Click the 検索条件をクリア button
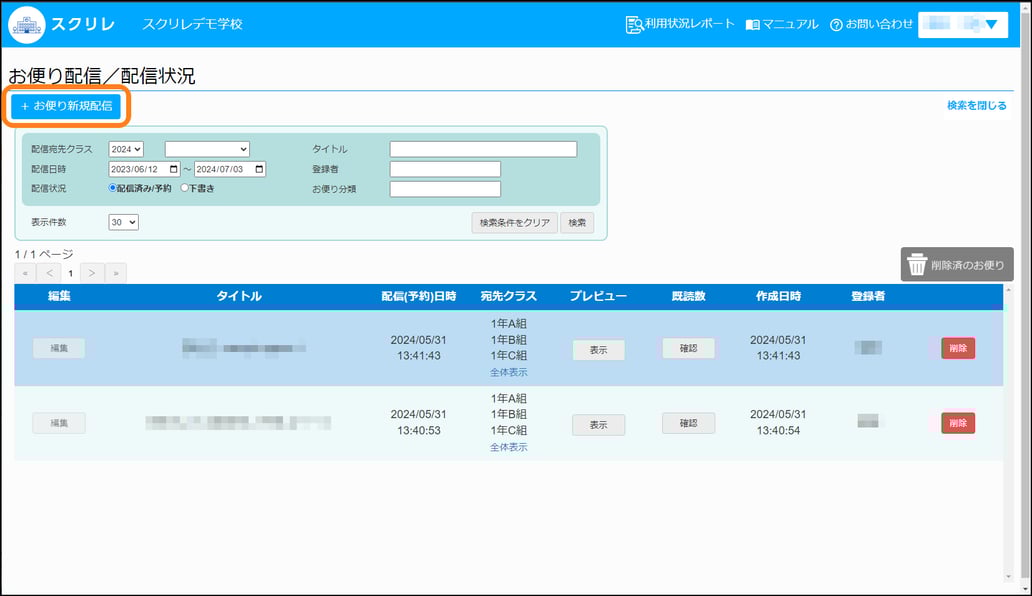Screen dimensions: 1032x596 click(516, 222)
